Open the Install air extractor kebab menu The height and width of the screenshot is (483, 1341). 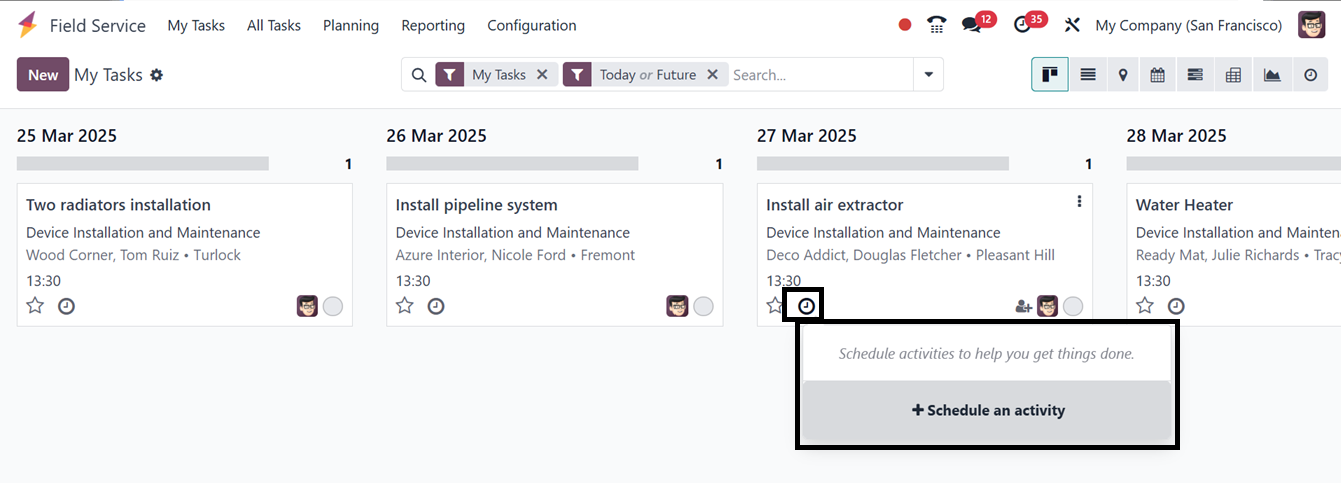click(1079, 202)
